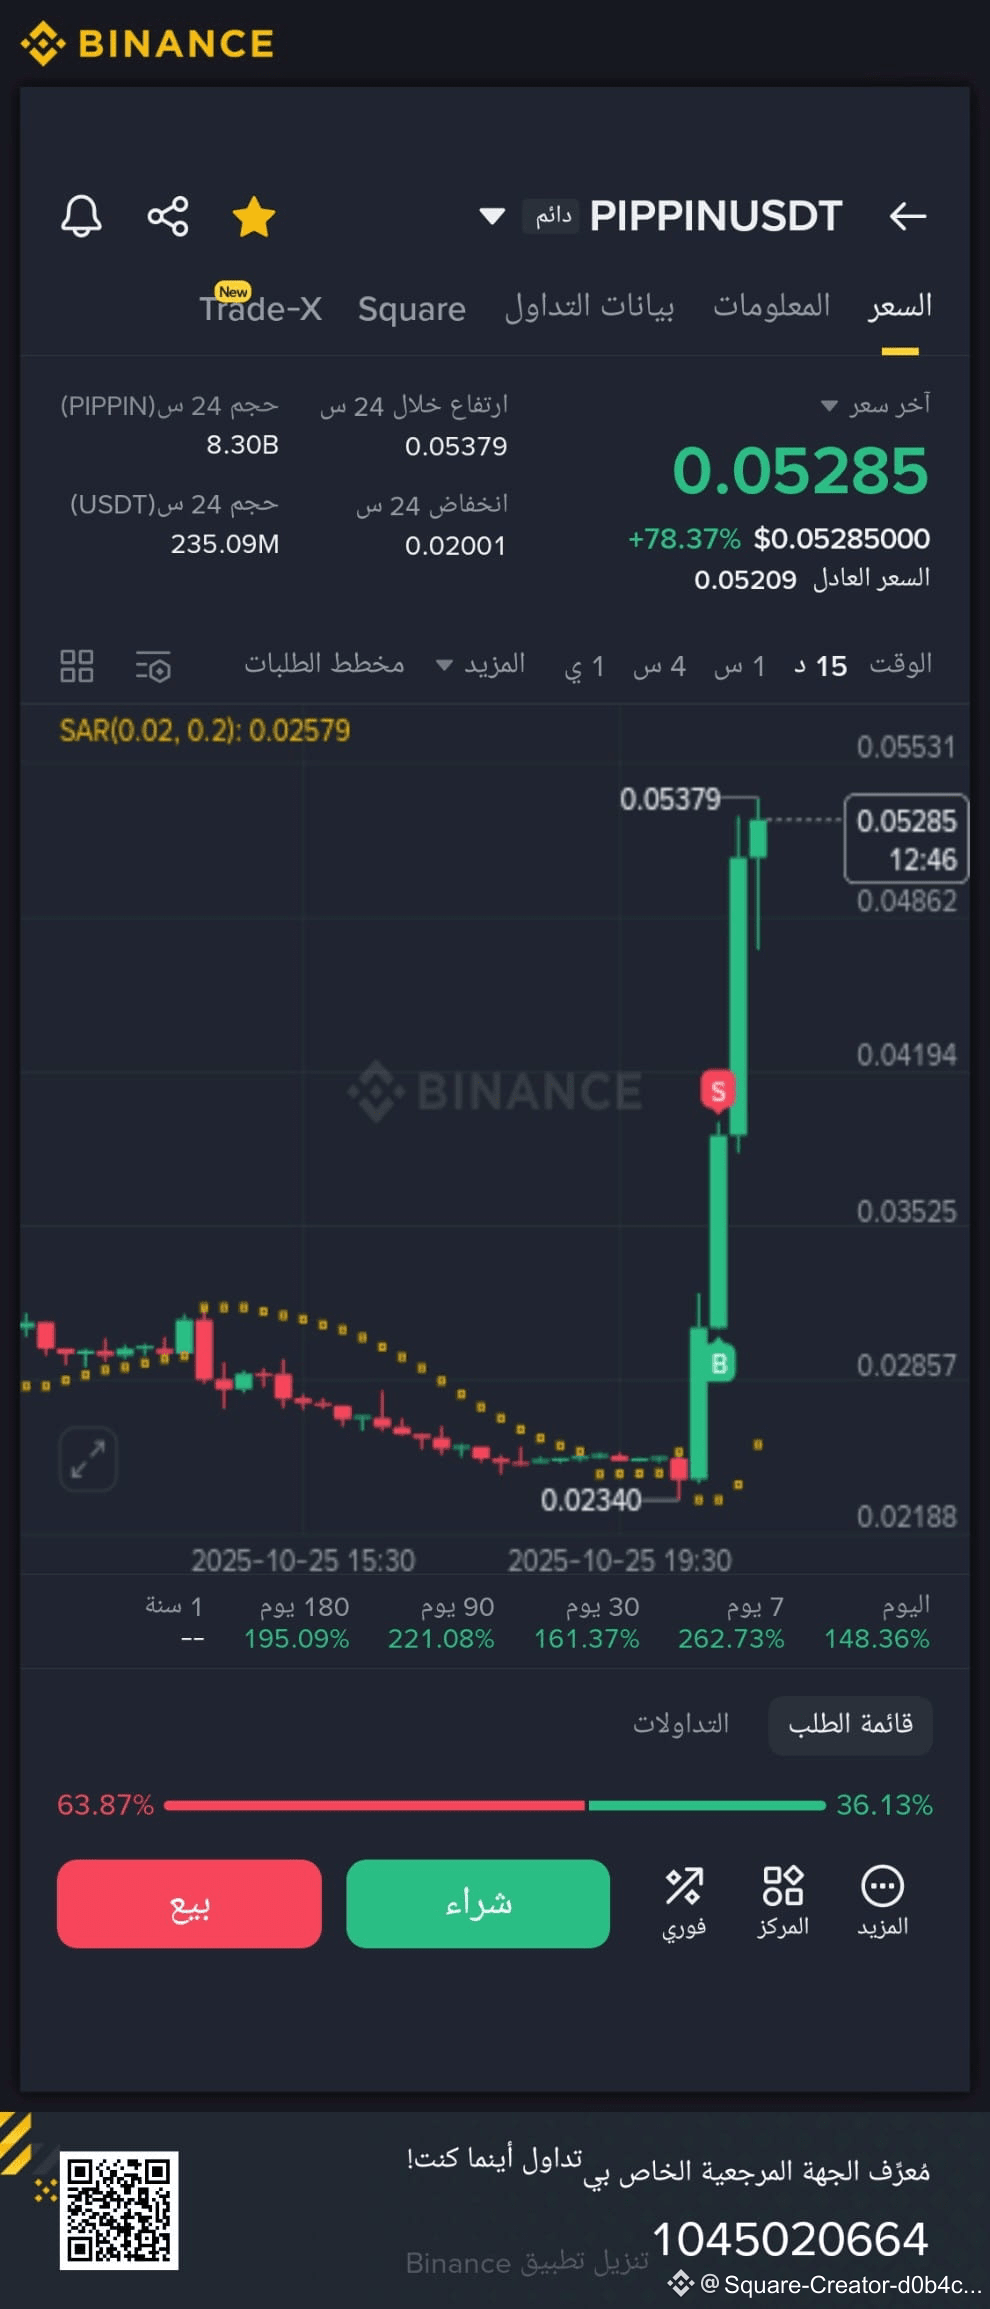This screenshot has height=2309, width=990.
Task: Select the 7 يوم 262.73% period
Action: 731,1622
